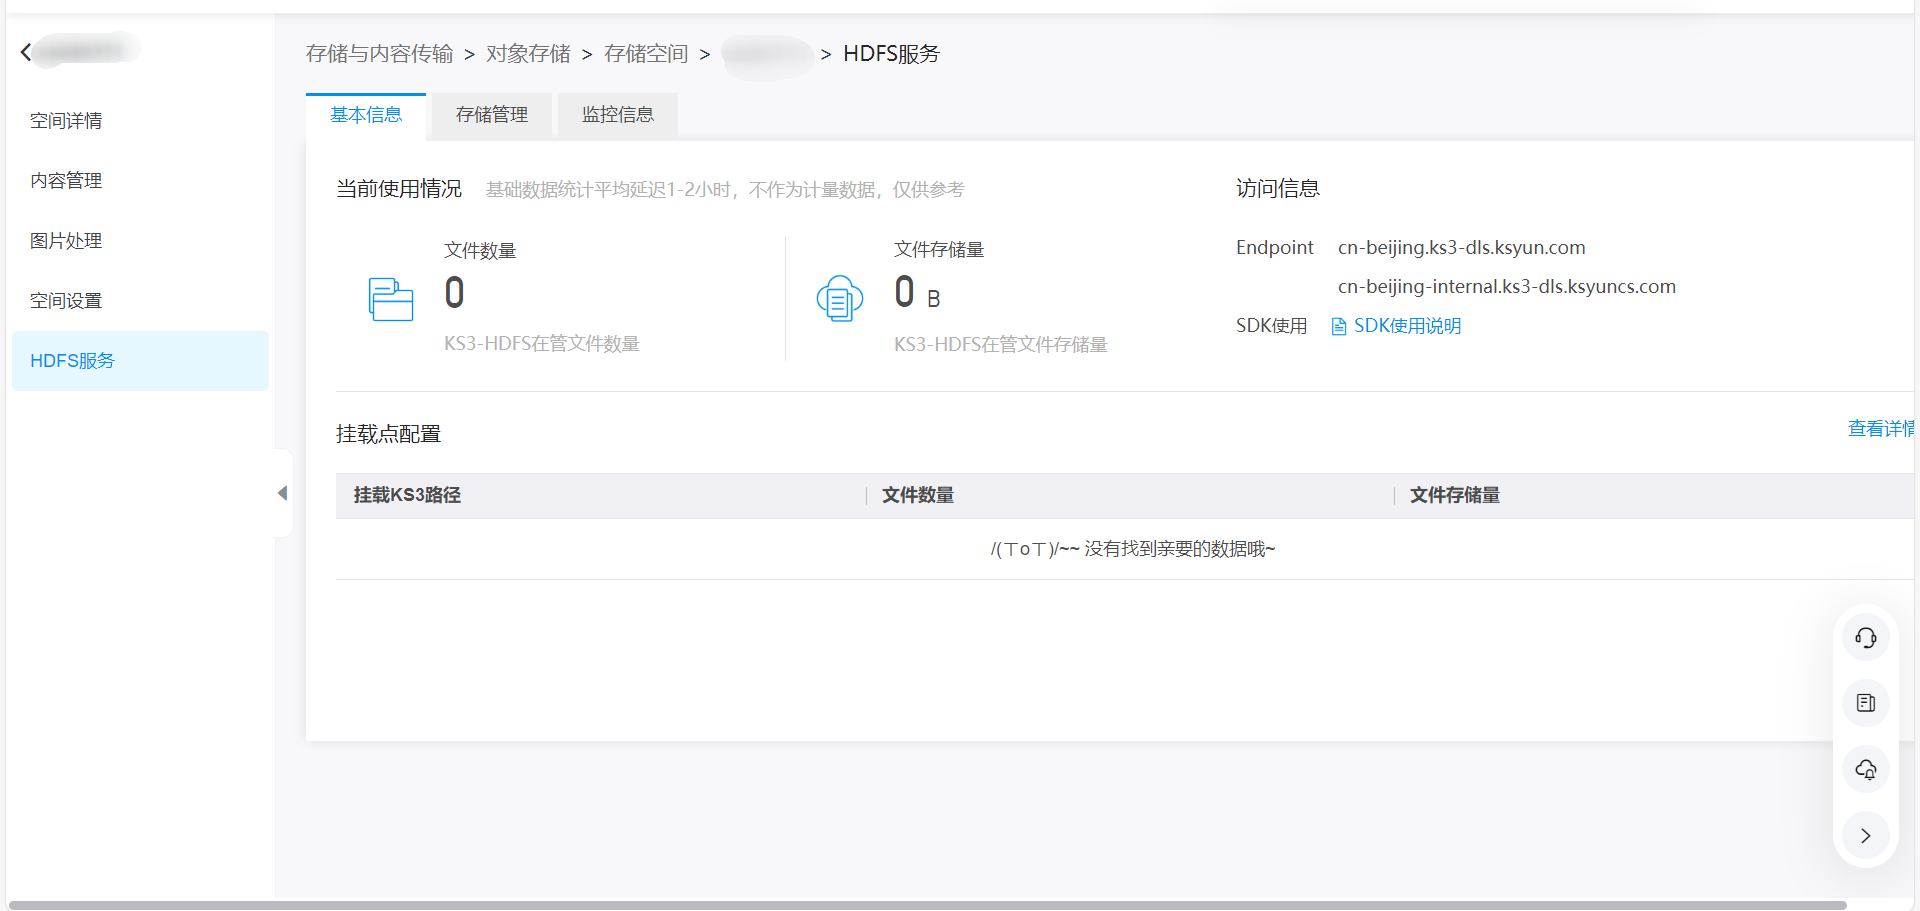Click the SDK使用 label
Image resolution: width=1920 pixels, height=911 pixels.
[1272, 326]
